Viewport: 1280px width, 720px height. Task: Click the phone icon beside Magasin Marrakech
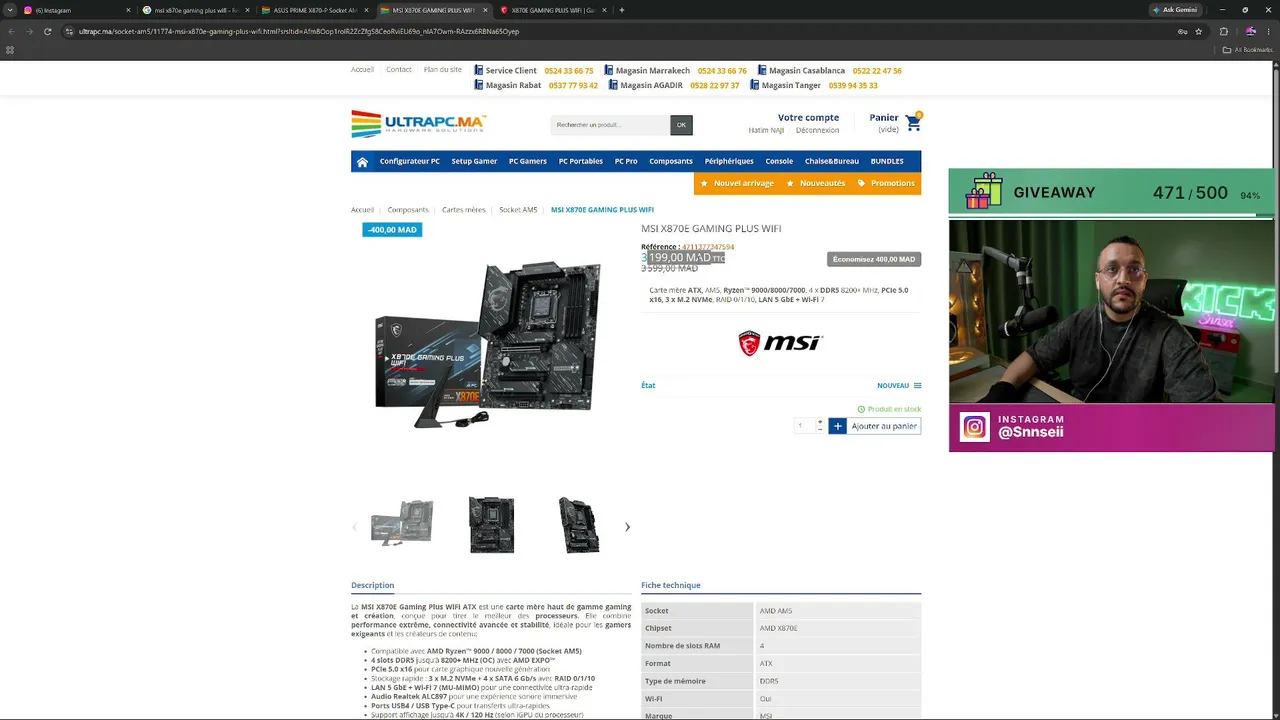(x=608, y=70)
